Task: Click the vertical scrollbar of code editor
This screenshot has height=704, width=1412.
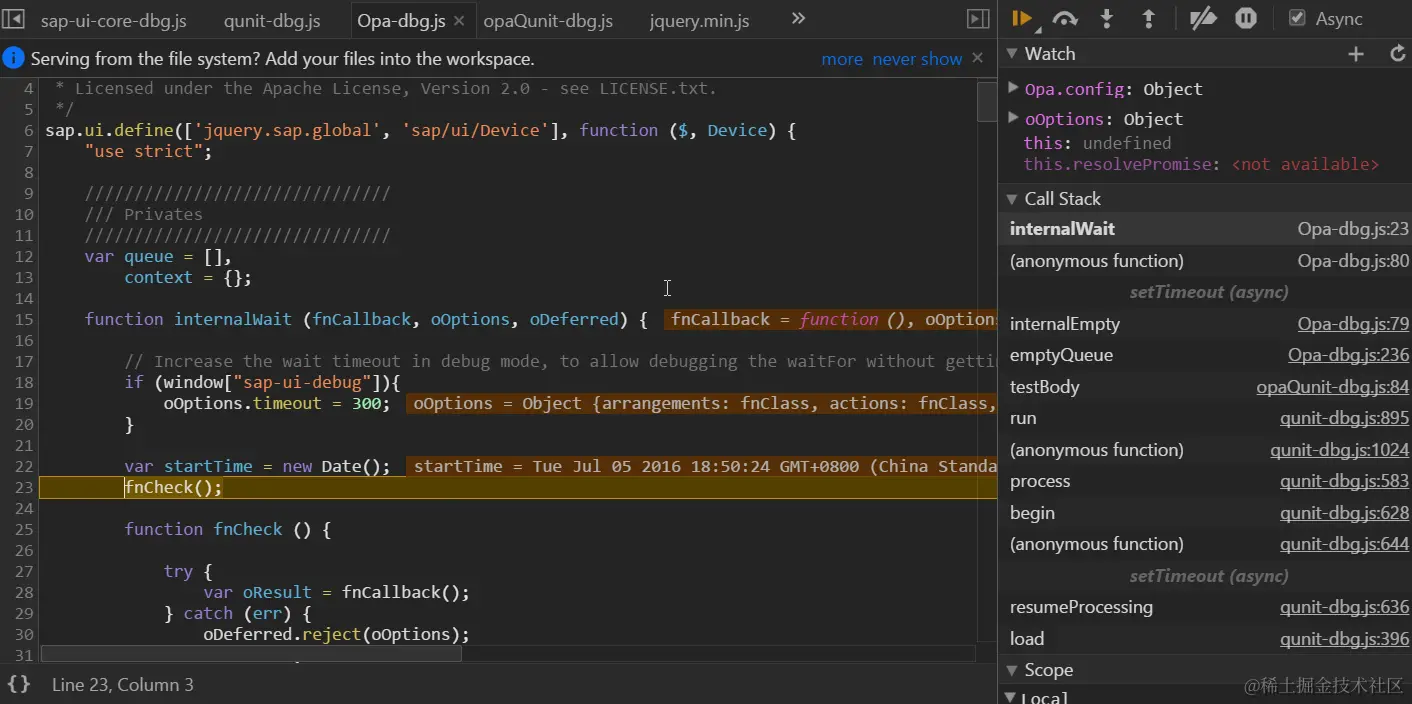Action: pos(986,100)
